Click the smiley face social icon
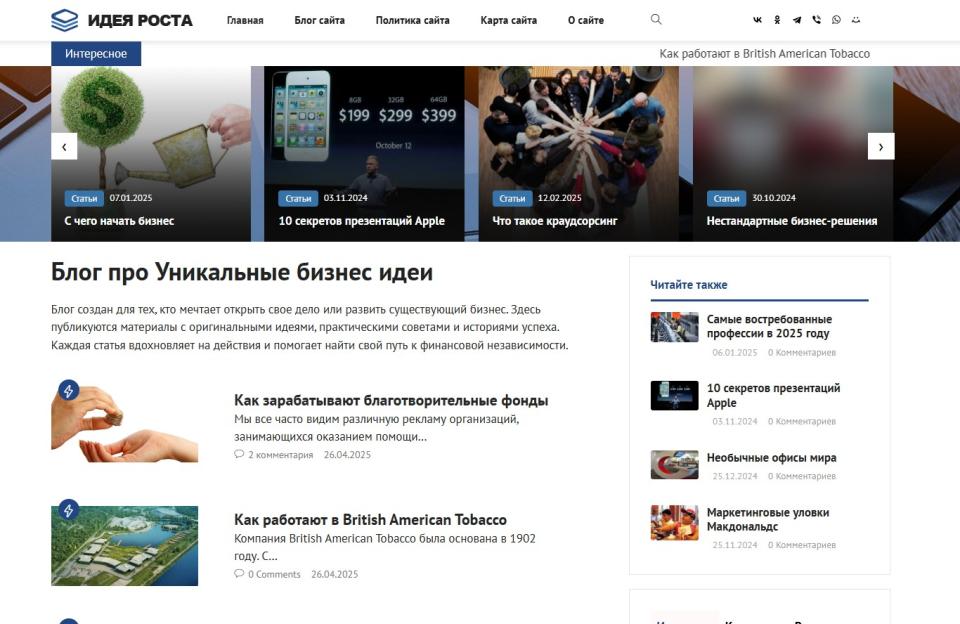This screenshot has height=624, width=960. 856,20
